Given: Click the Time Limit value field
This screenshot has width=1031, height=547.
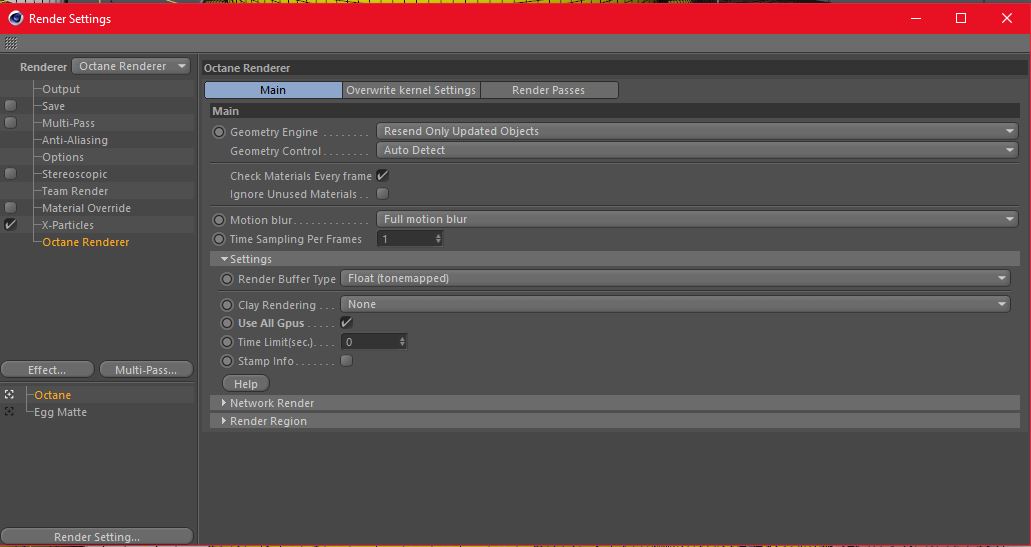Looking at the screenshot, I should (369, 342).
